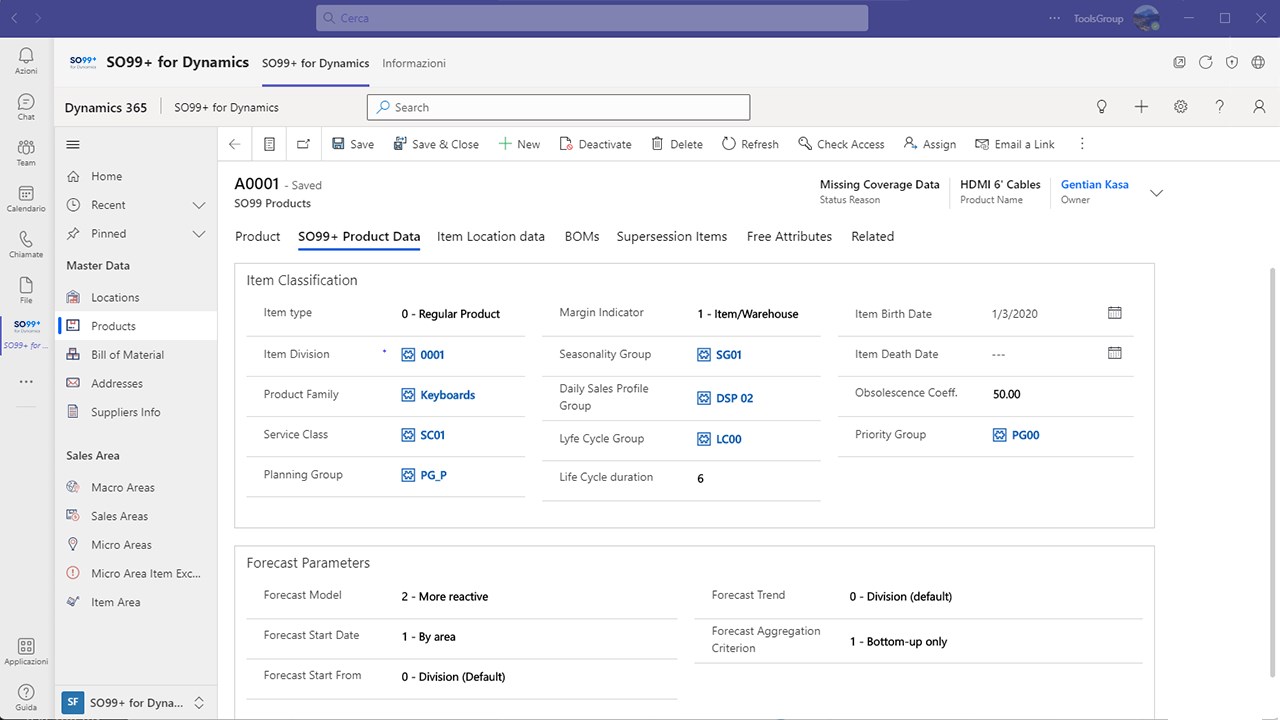
Task: Open Chat in the Teams sidebar
Action: pyautogui.click(x=26, y=107)
